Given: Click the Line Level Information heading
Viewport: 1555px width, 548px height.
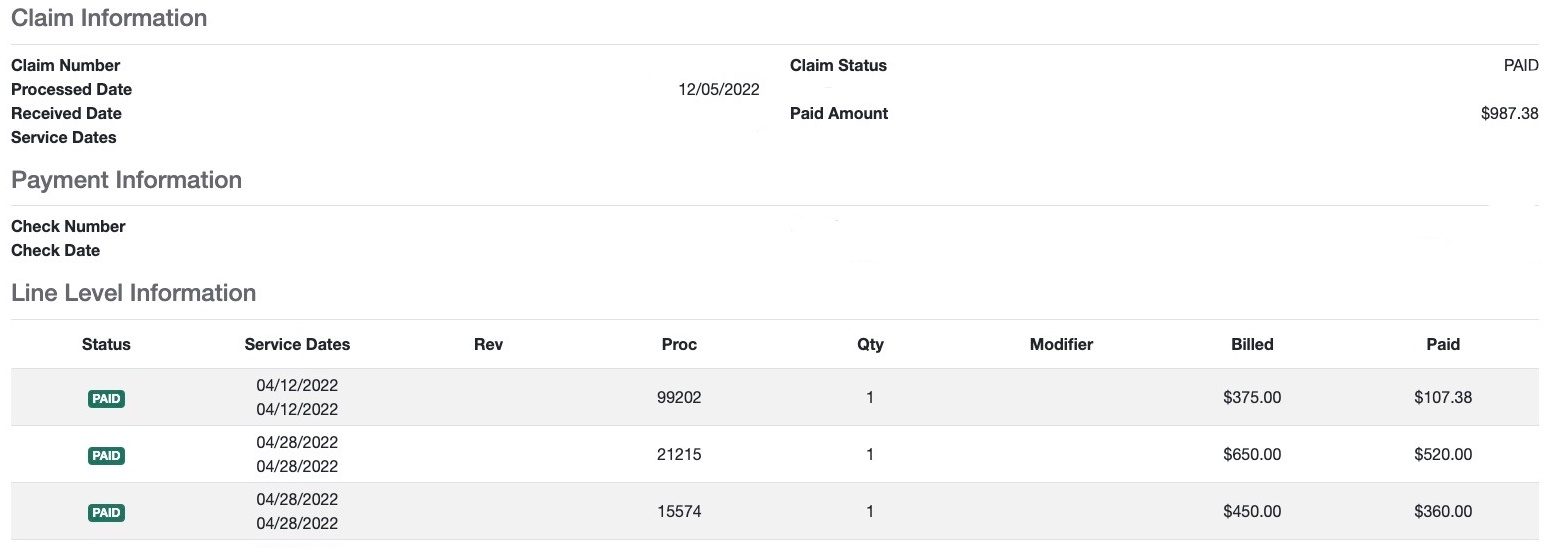Looking at the screenshot, I should click(x=133, y=293).
